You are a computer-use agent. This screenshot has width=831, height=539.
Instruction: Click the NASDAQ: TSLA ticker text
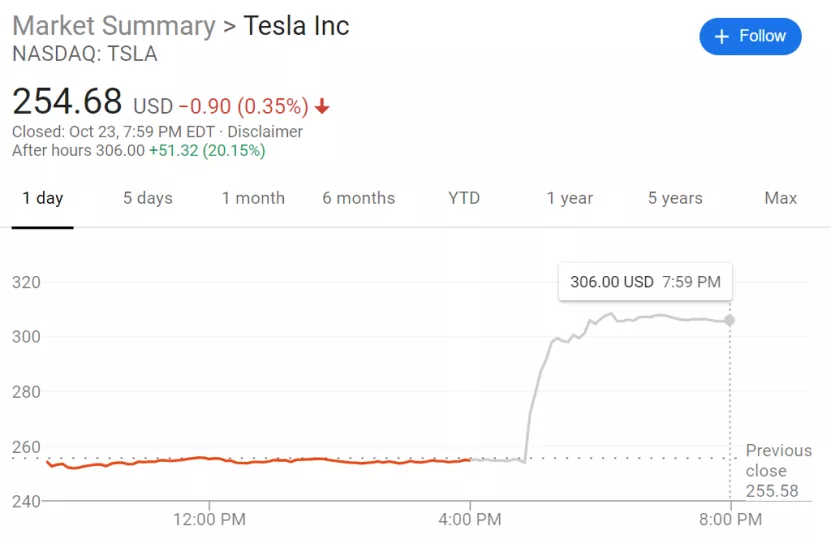tap(84, 54)
